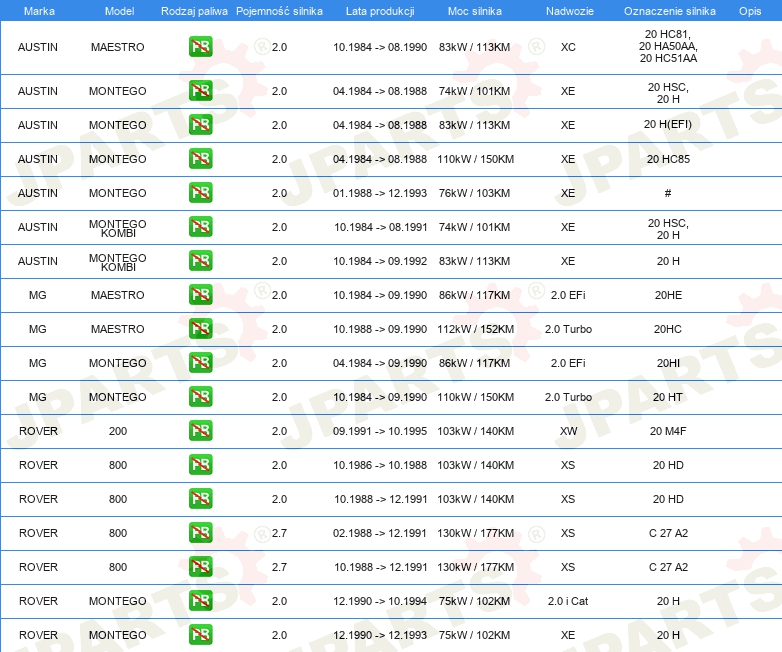Screen dimensions: 782x652
Task: Click fuel icon for Rover 800 2.7 from 10.1988
Action: pos(200,567)
